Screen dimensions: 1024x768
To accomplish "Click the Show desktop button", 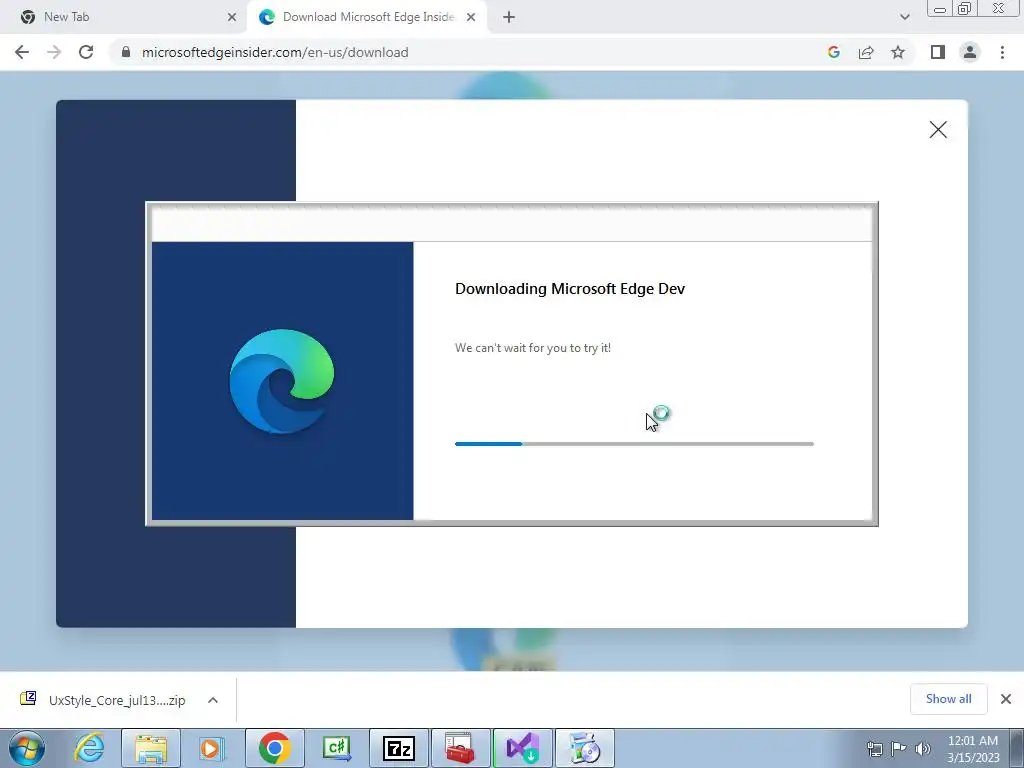I will (1017, 748).
